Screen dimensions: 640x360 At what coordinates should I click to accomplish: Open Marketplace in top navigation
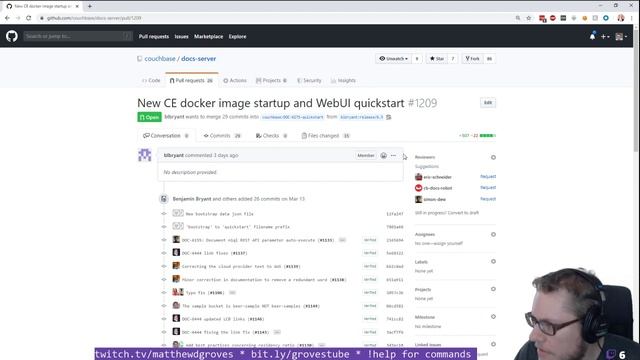pyautogui.click(x=208, y=36)
